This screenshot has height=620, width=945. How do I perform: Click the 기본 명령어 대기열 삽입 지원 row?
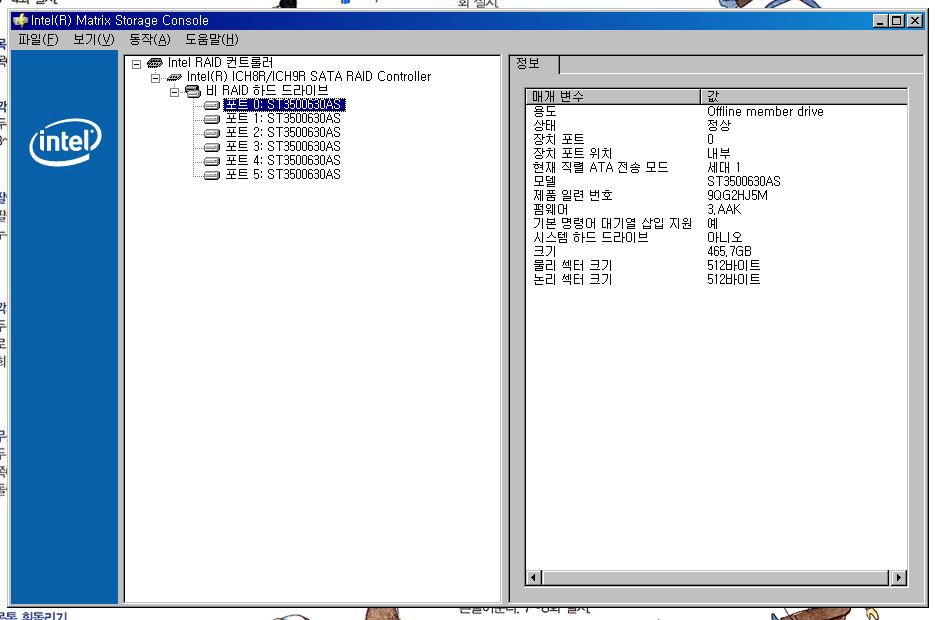point(716,223)
